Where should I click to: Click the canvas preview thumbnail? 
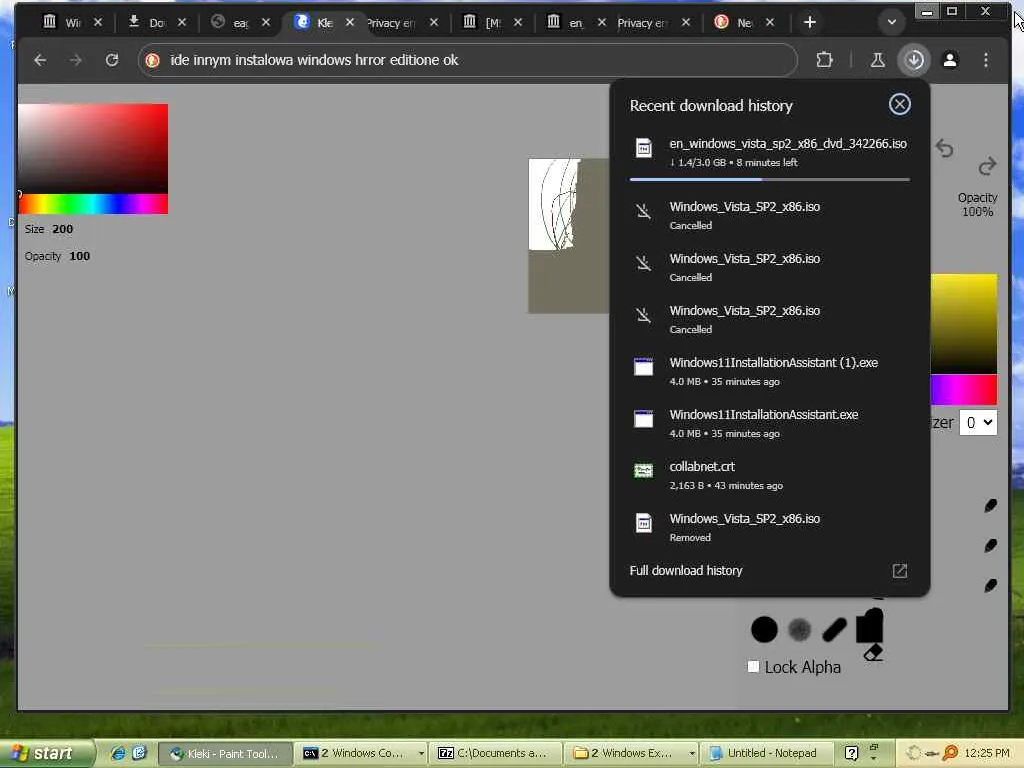568,236
